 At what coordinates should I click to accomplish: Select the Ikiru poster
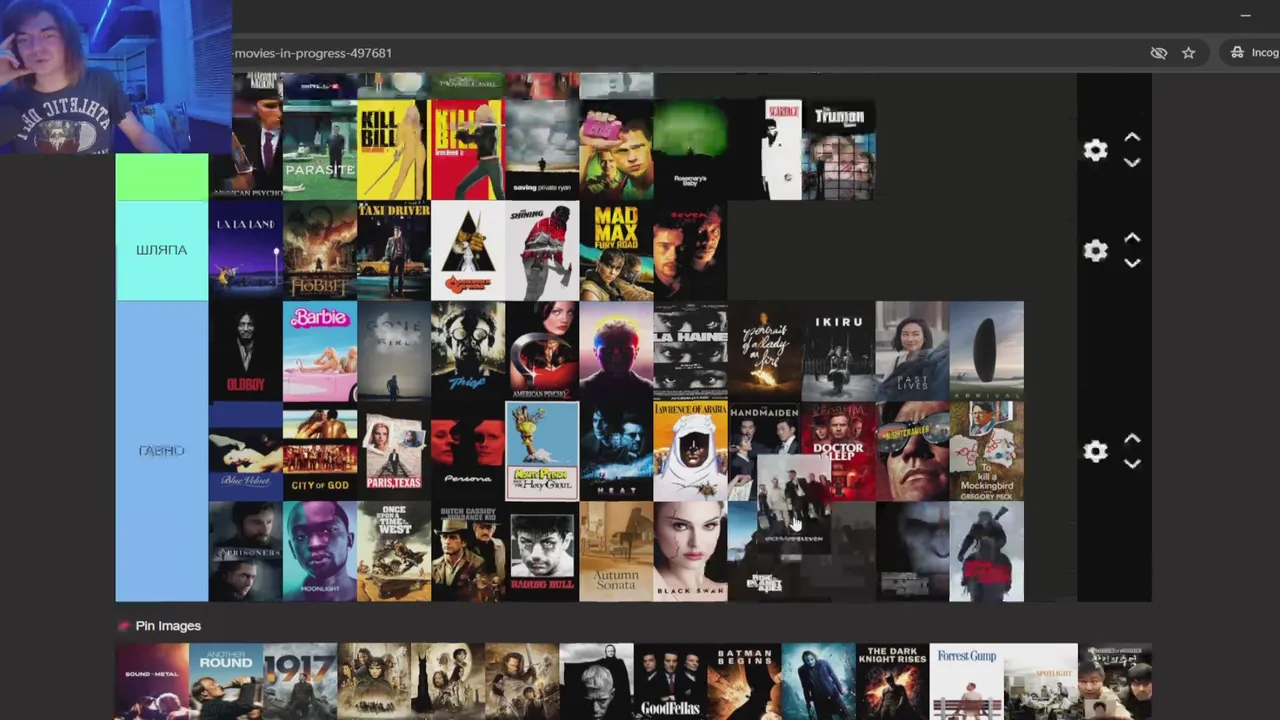(839, 351)
